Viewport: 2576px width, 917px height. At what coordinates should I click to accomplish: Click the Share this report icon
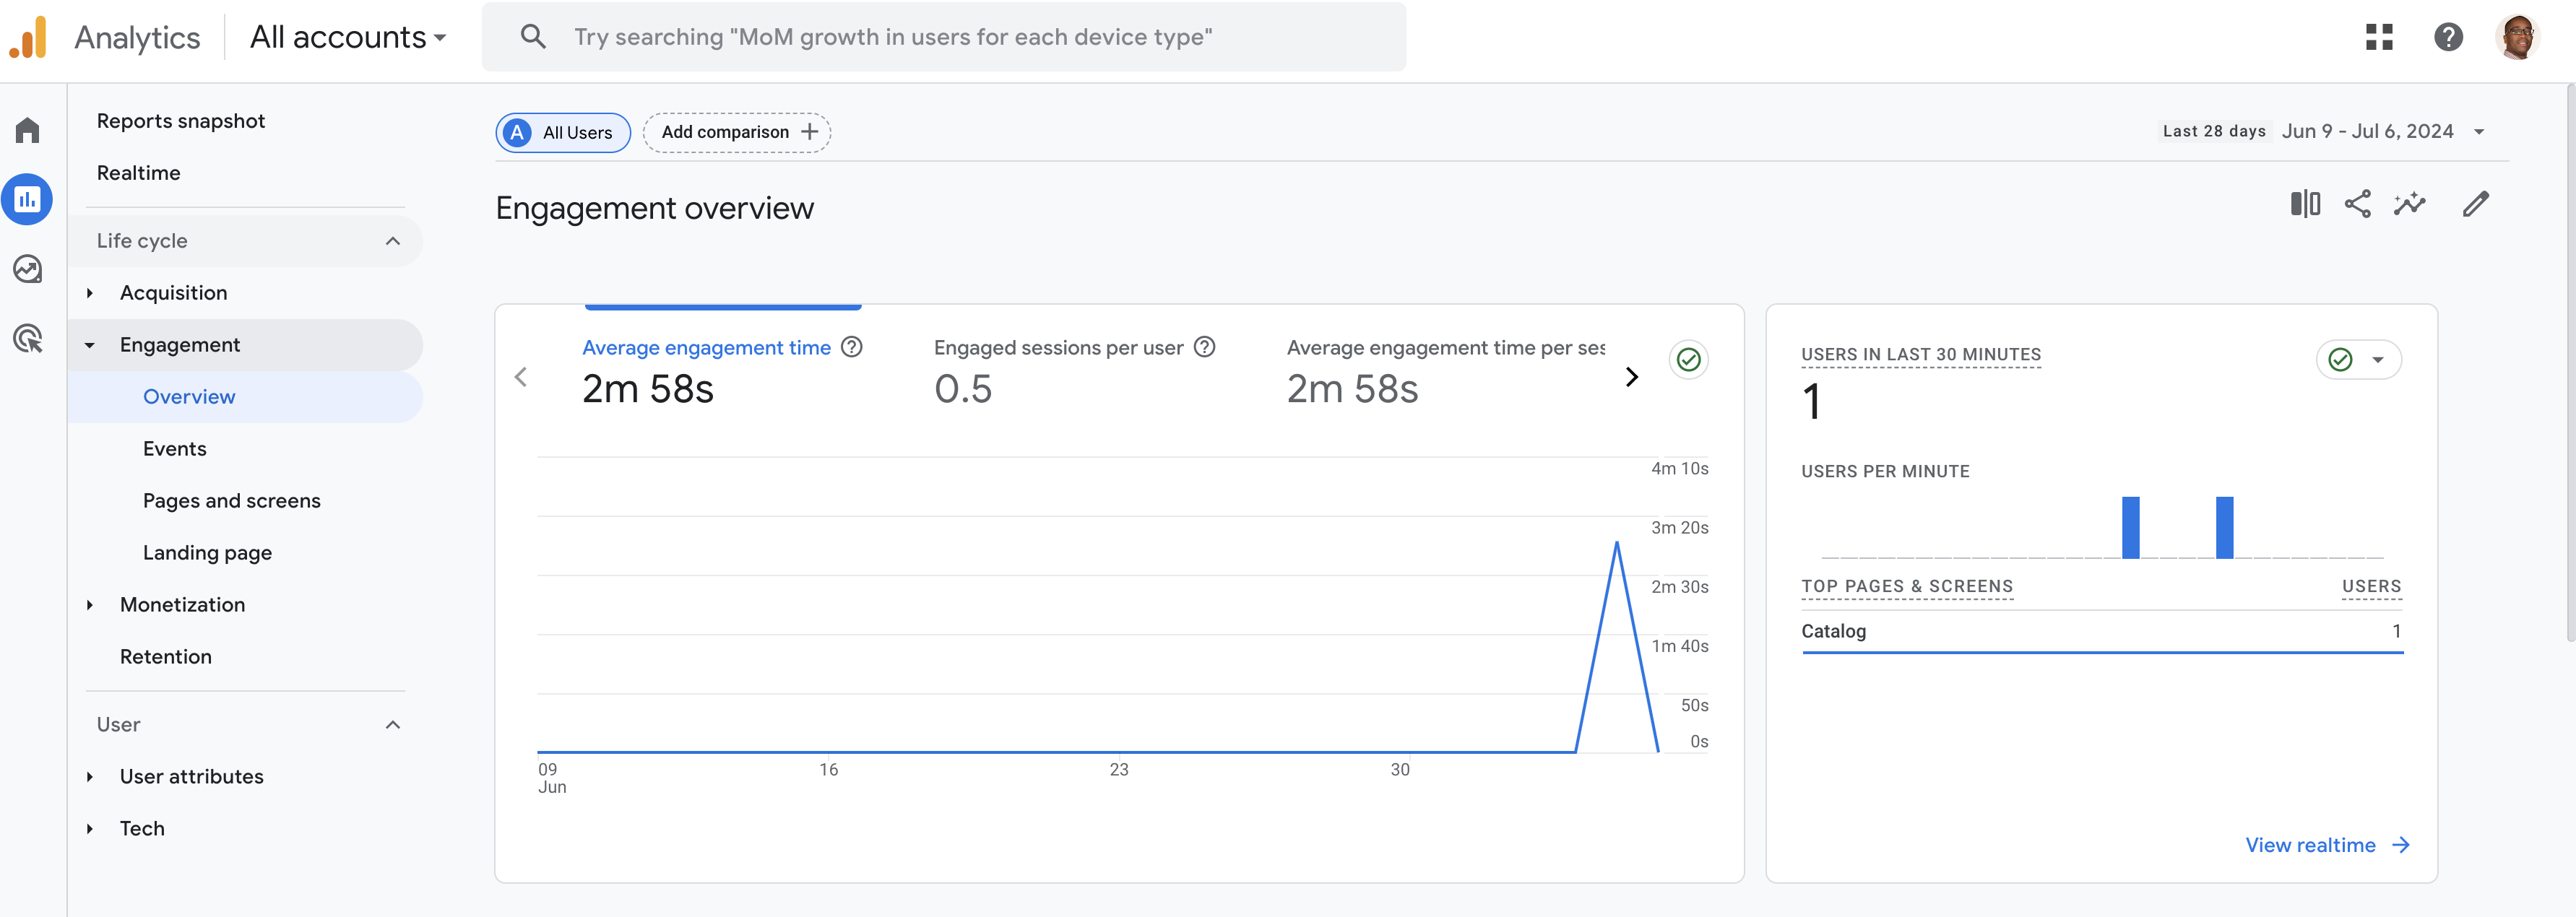tap(2357, 205)
